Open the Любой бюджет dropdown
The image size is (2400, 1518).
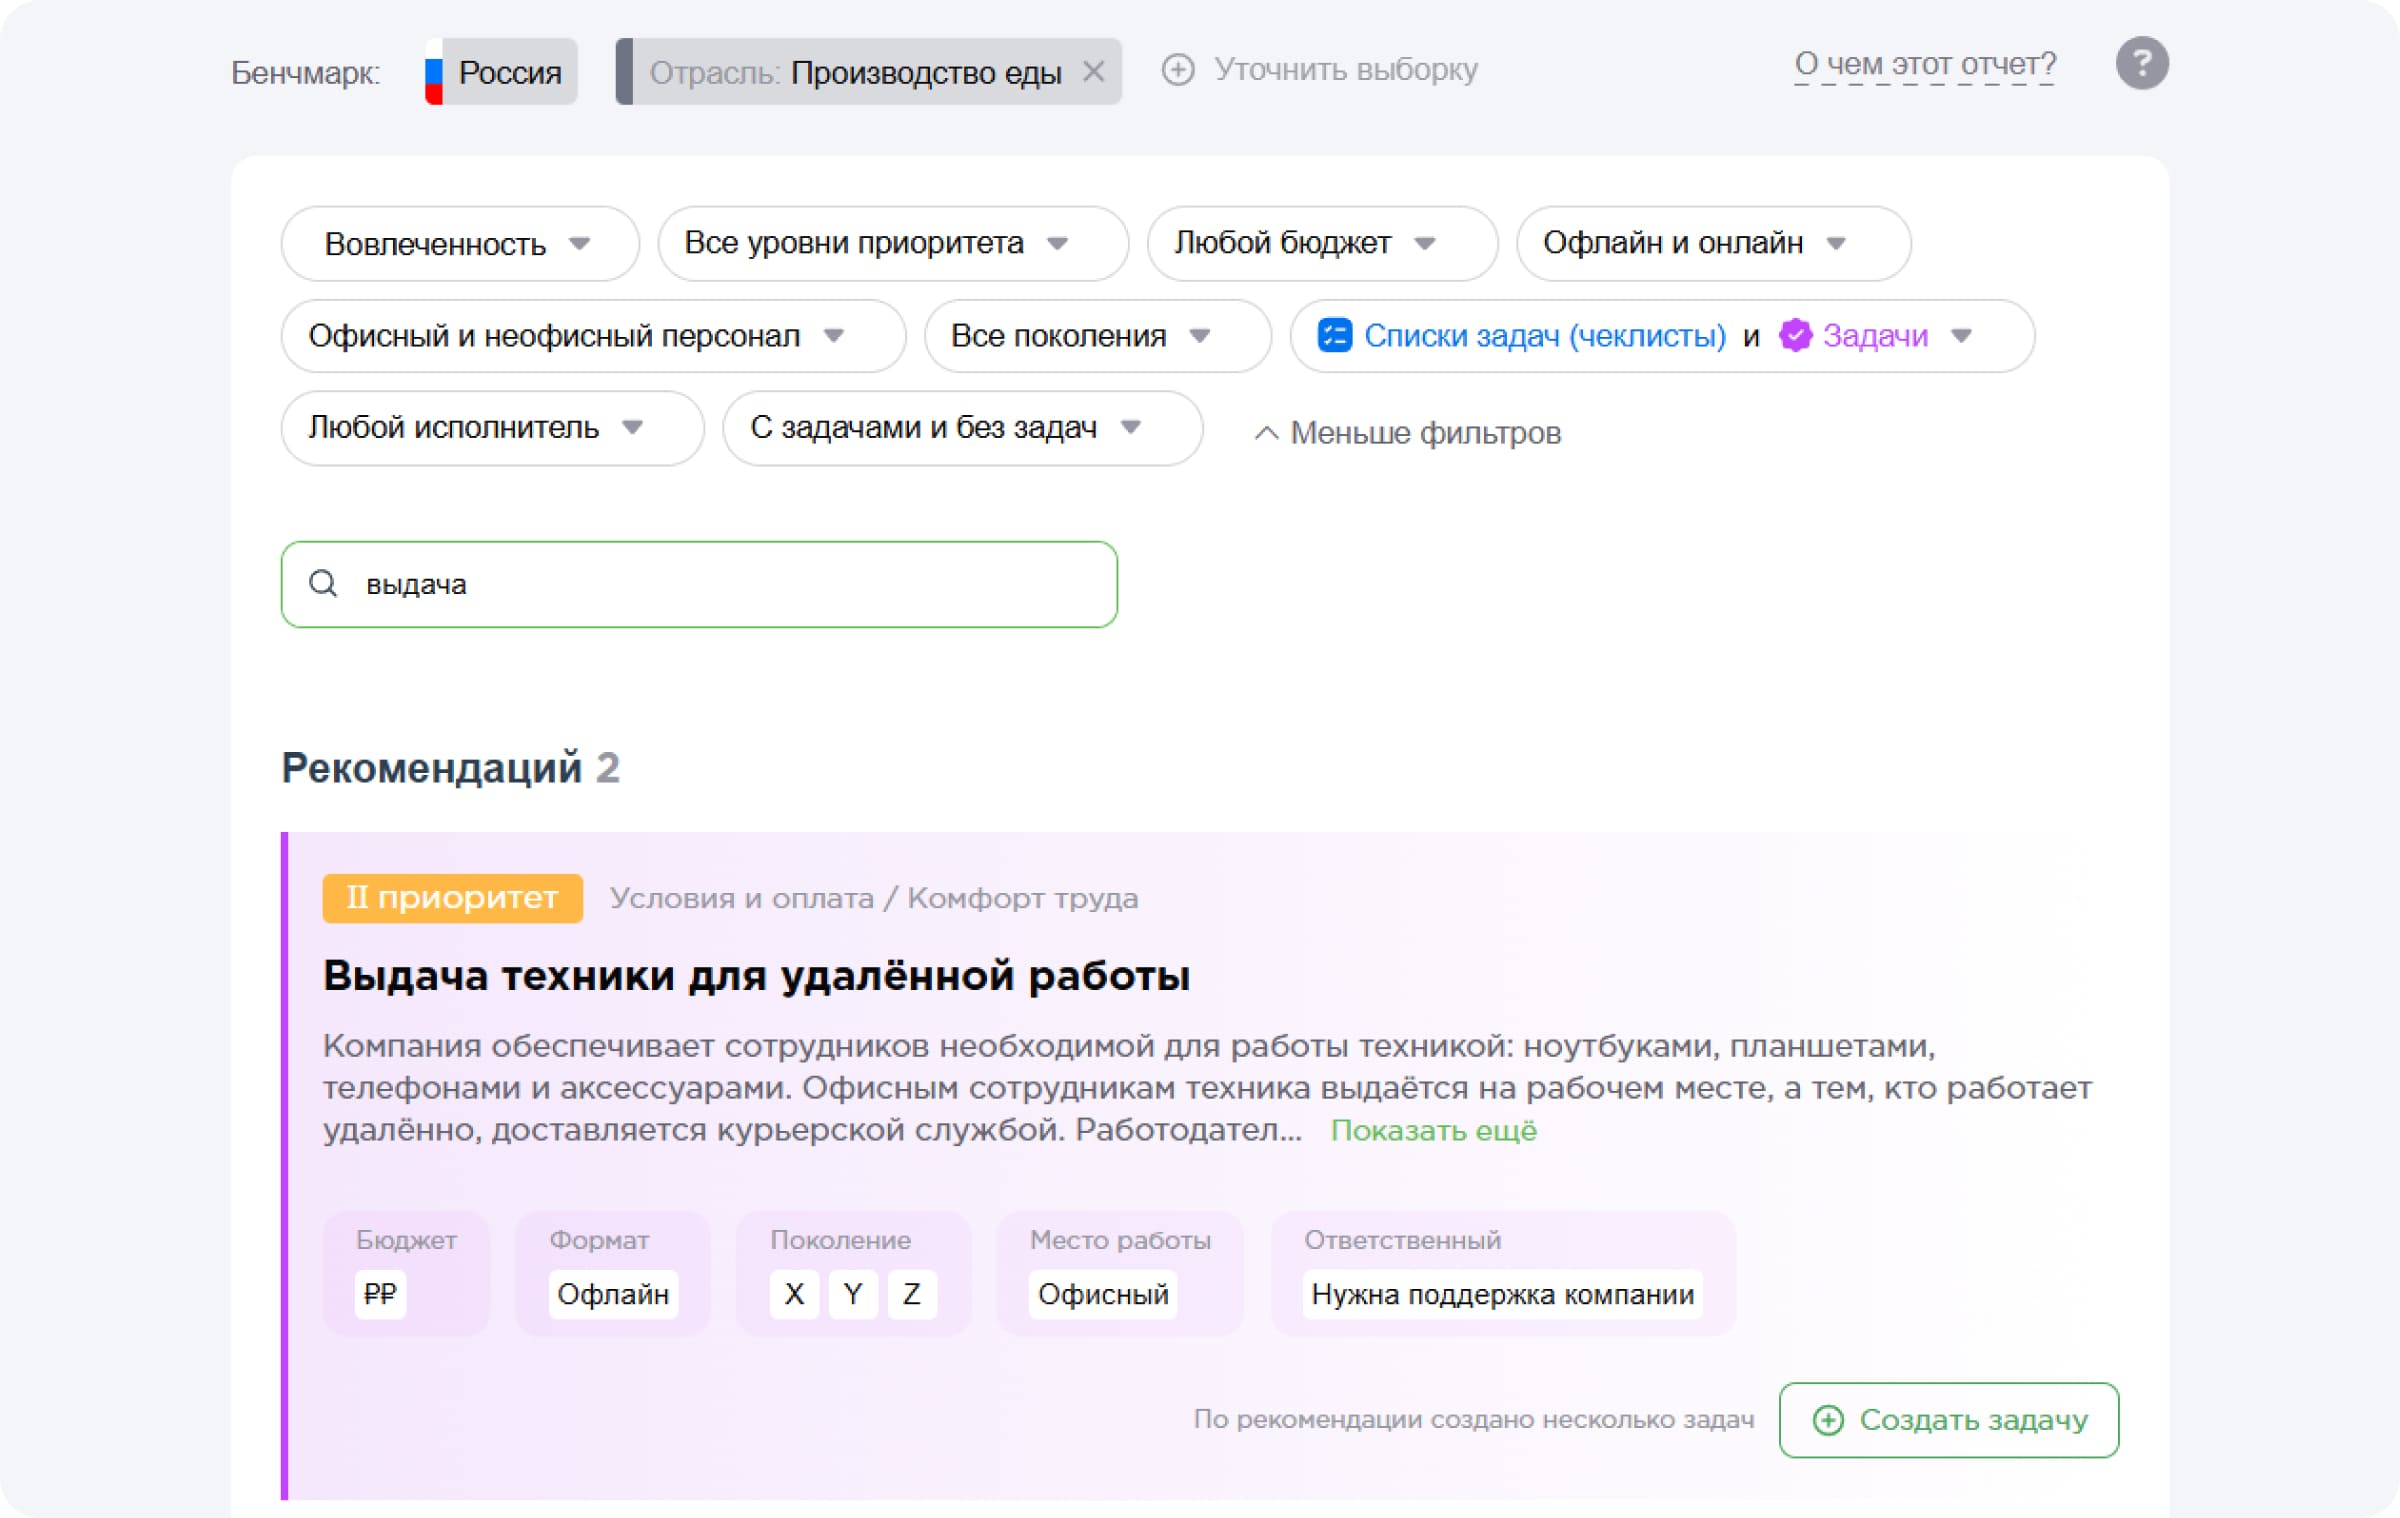(x=1322, y=243)
